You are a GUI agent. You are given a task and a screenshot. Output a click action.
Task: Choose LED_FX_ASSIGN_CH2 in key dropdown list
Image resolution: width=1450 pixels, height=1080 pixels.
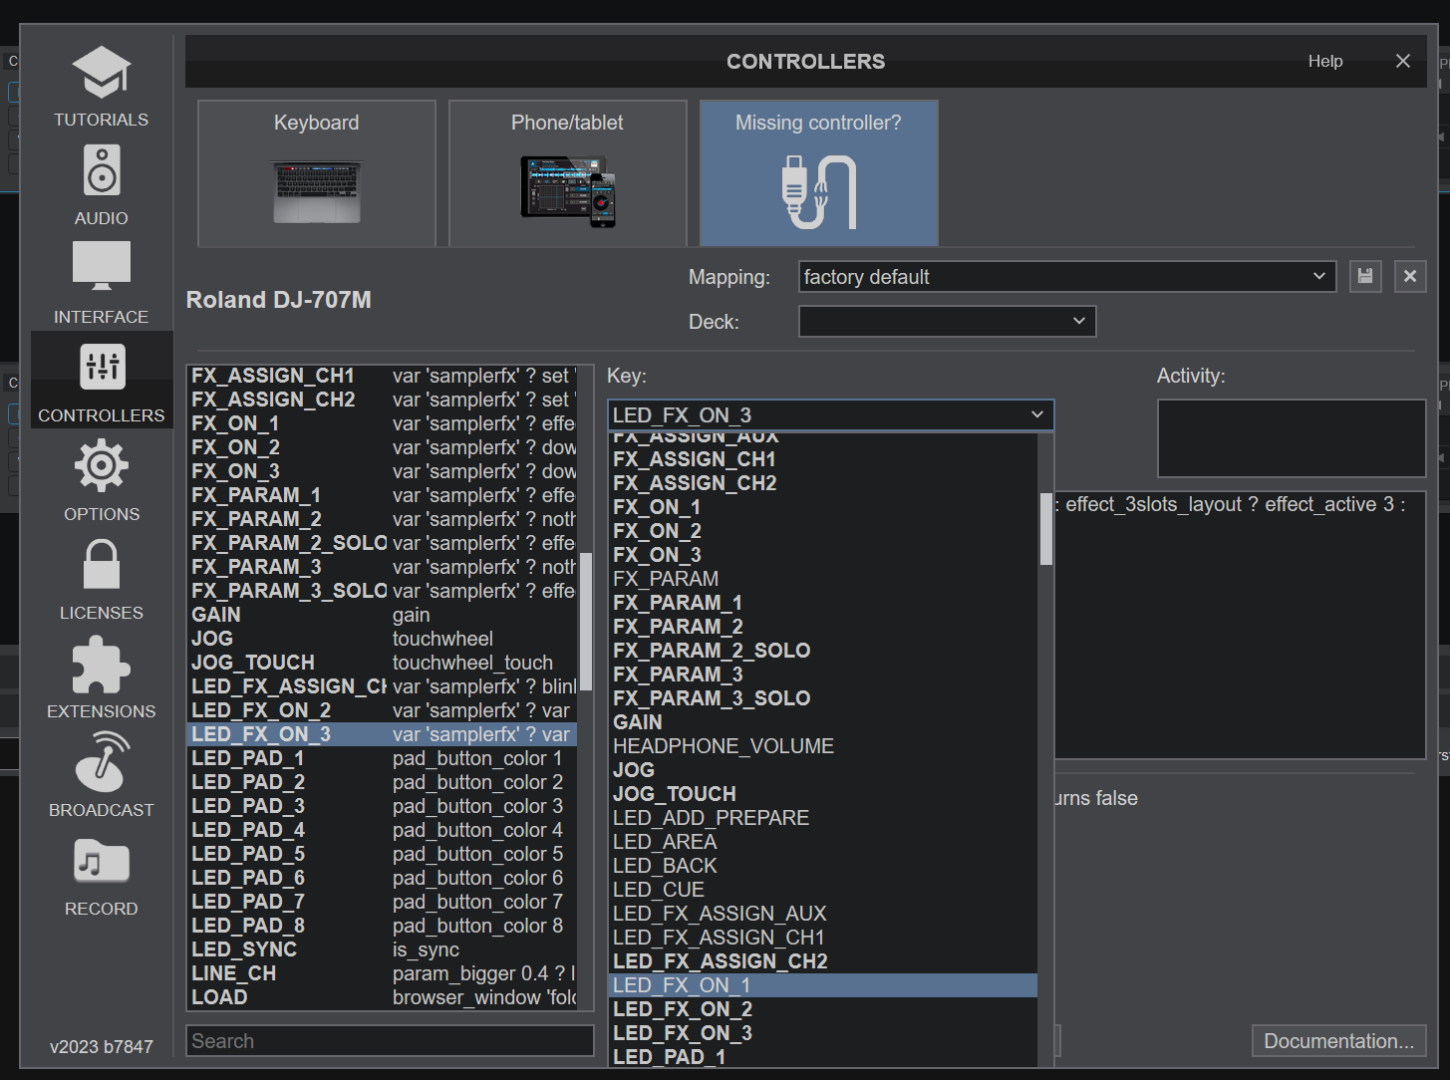click(x=824, y=962)
